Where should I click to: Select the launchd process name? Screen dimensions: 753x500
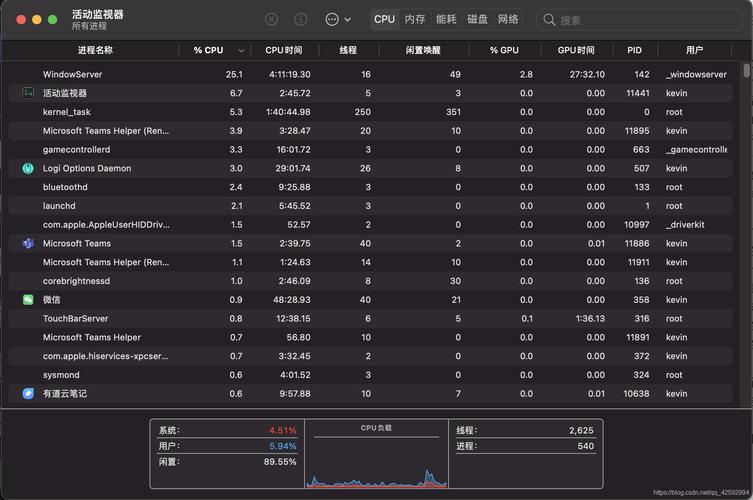point(59,206)
